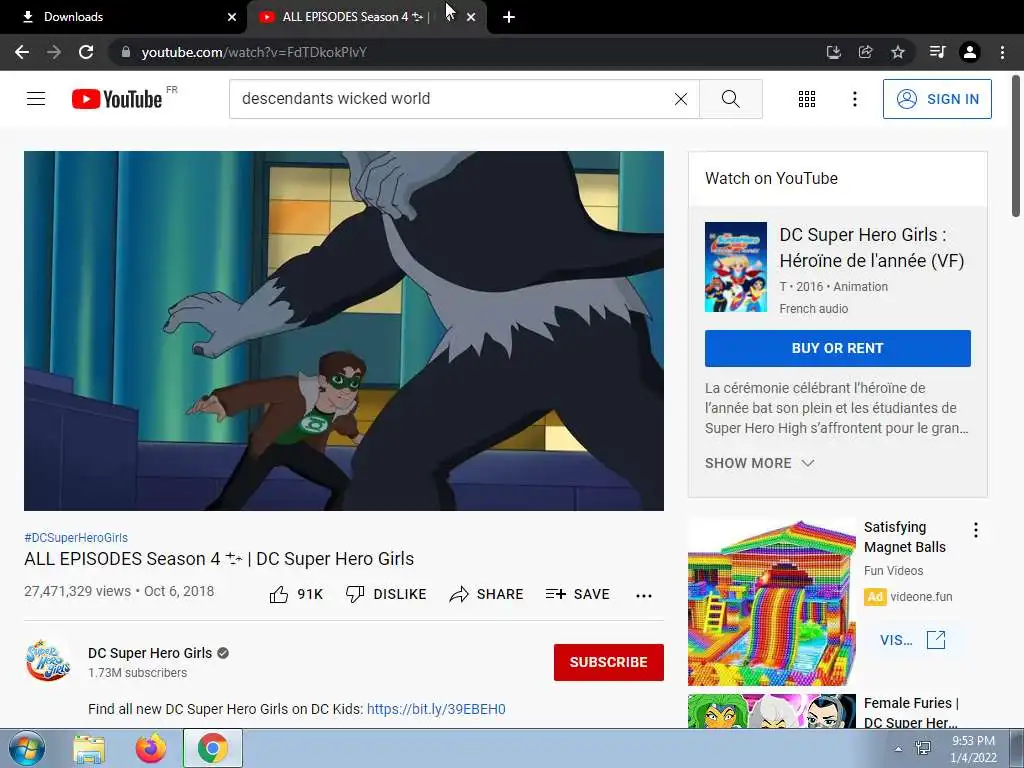
Task: Save video to playlist with SAVE
Action: [x=577, y=594]
